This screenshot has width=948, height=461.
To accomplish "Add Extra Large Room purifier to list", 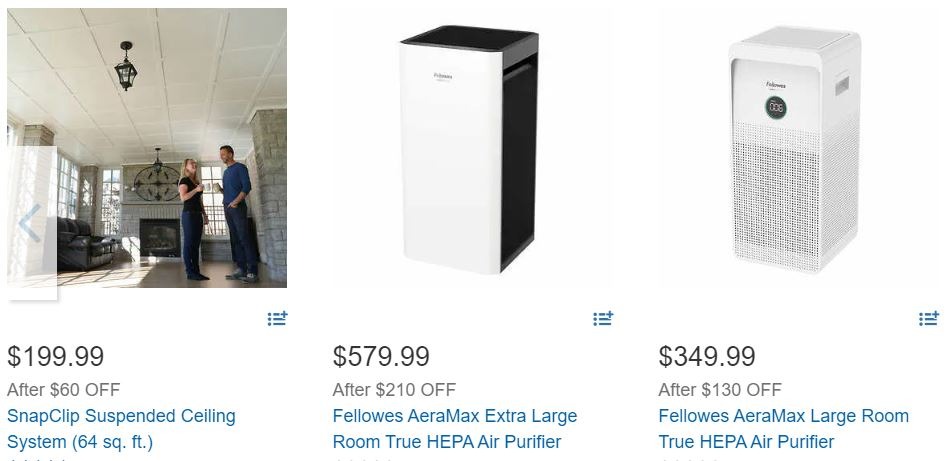I will click(603, 318).
